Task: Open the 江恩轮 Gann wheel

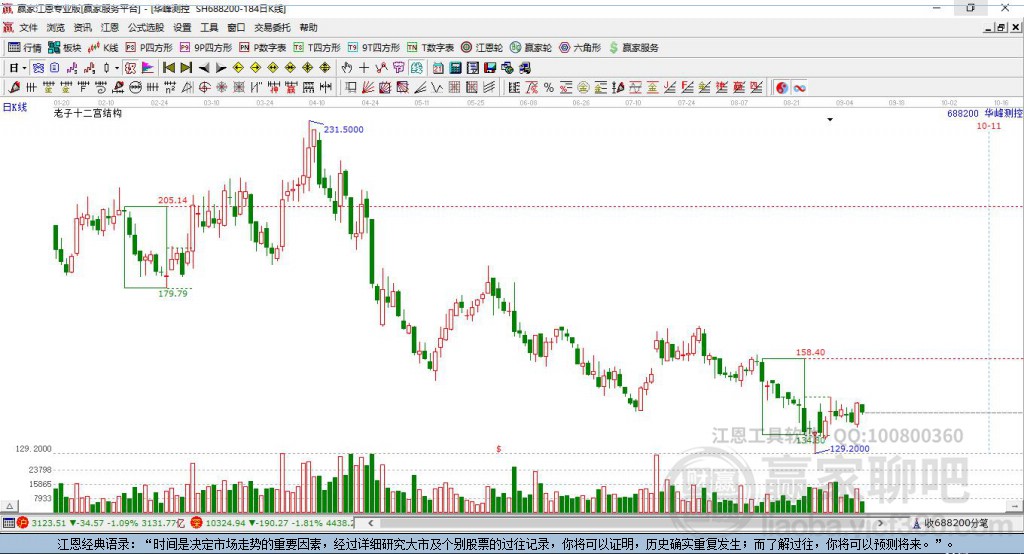Action: point(482,48)
